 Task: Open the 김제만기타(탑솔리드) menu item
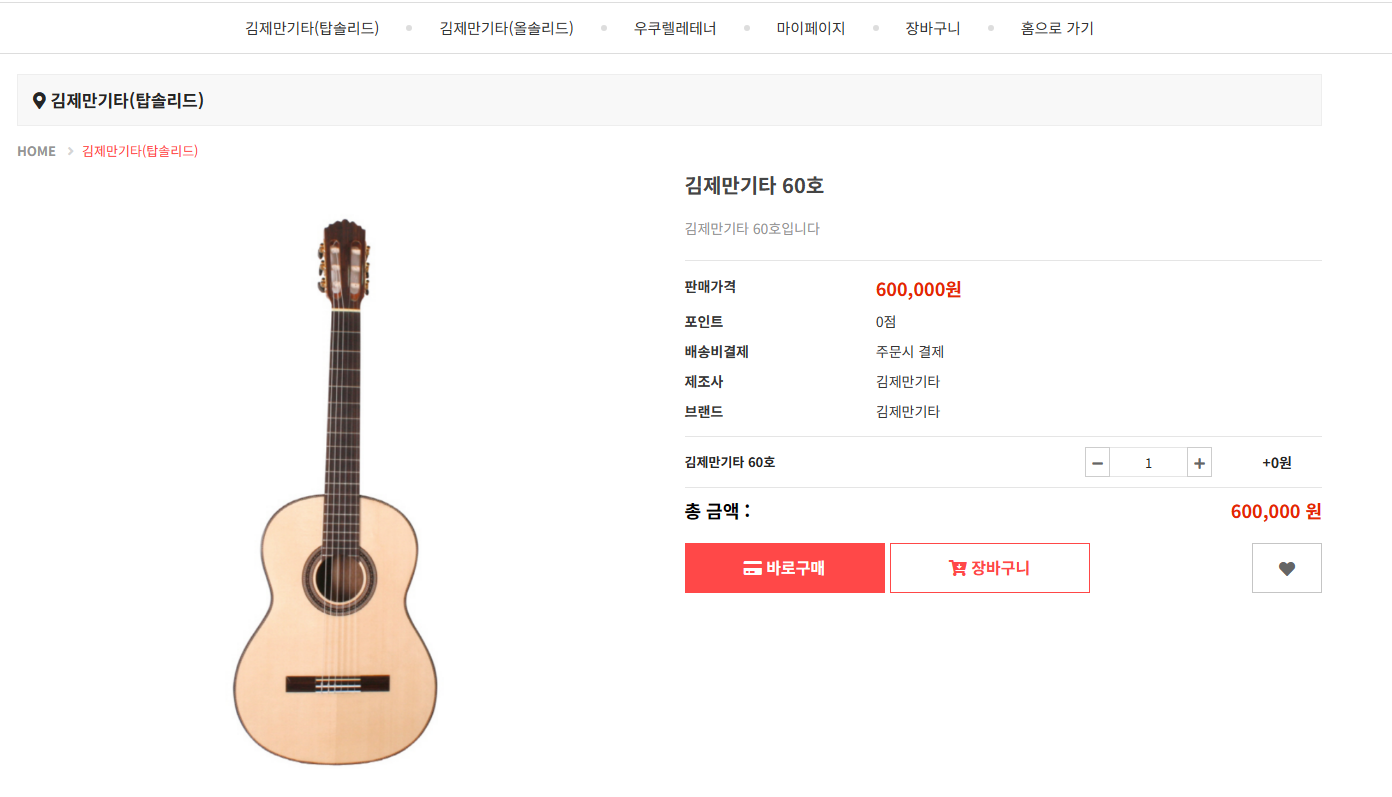(312, 28)
